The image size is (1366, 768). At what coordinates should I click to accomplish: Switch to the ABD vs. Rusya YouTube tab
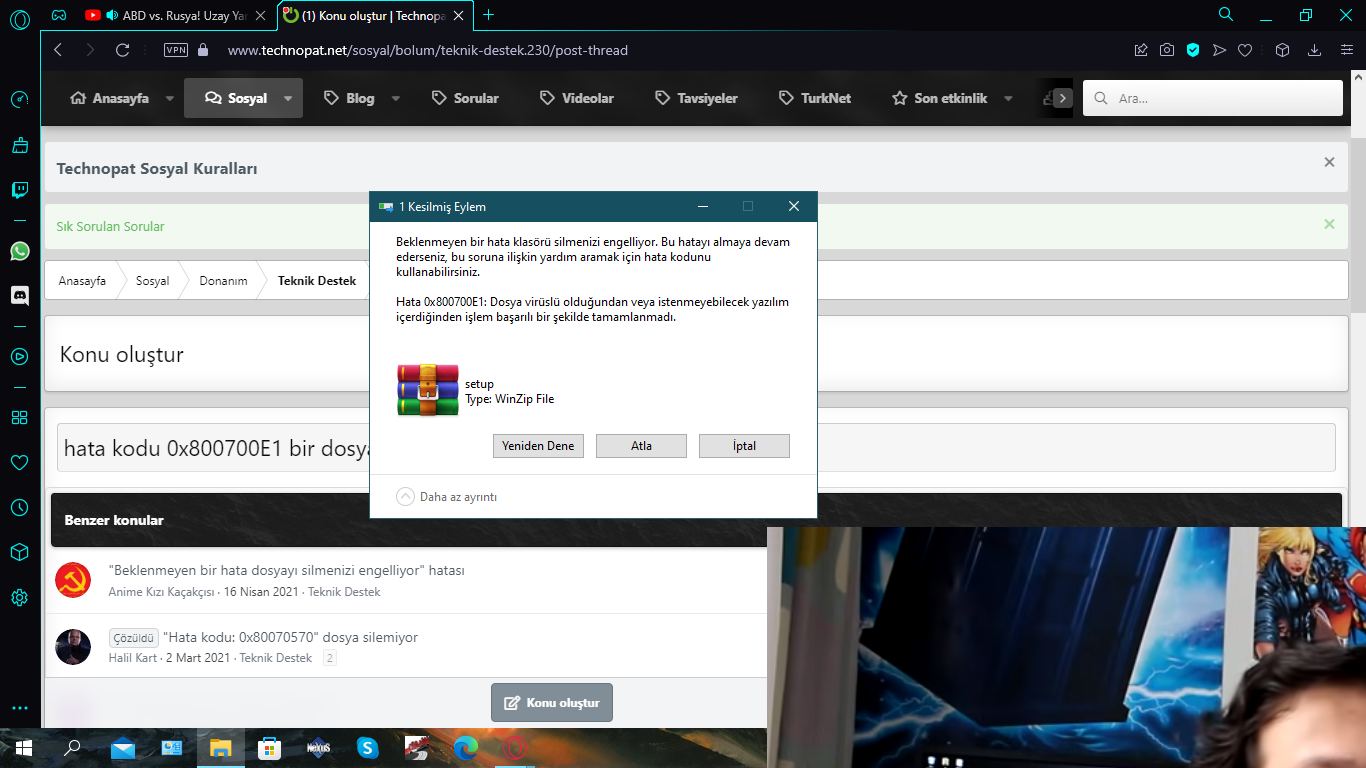tap(176, 15)
